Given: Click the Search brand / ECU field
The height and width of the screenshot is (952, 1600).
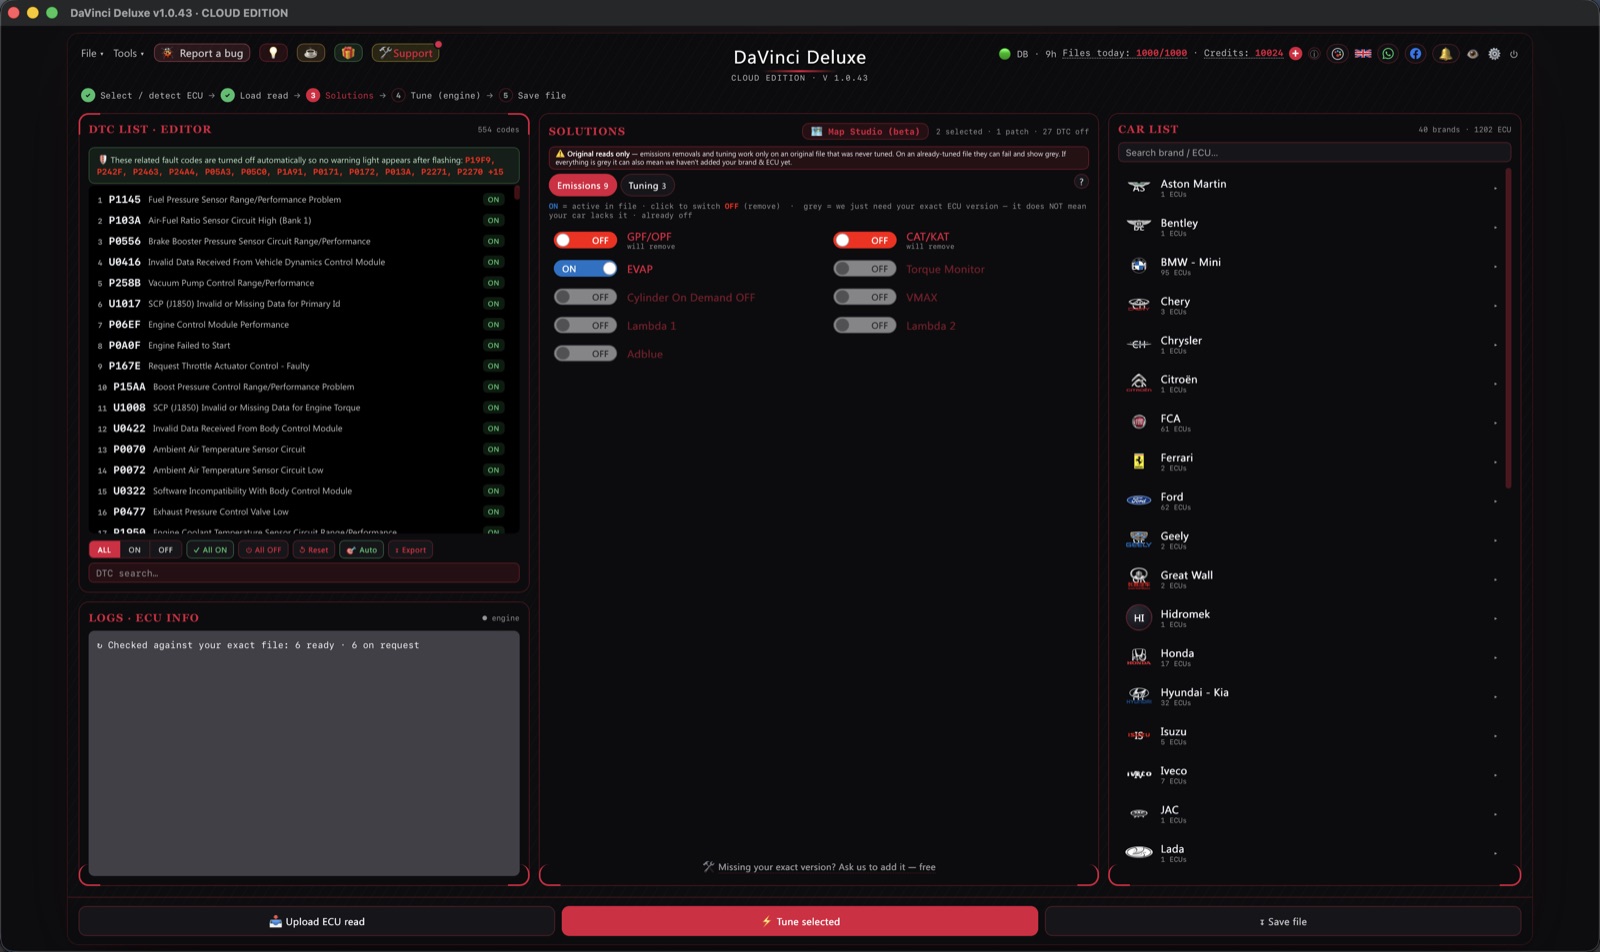Looking at the screenshot, I should (1314, 153).
